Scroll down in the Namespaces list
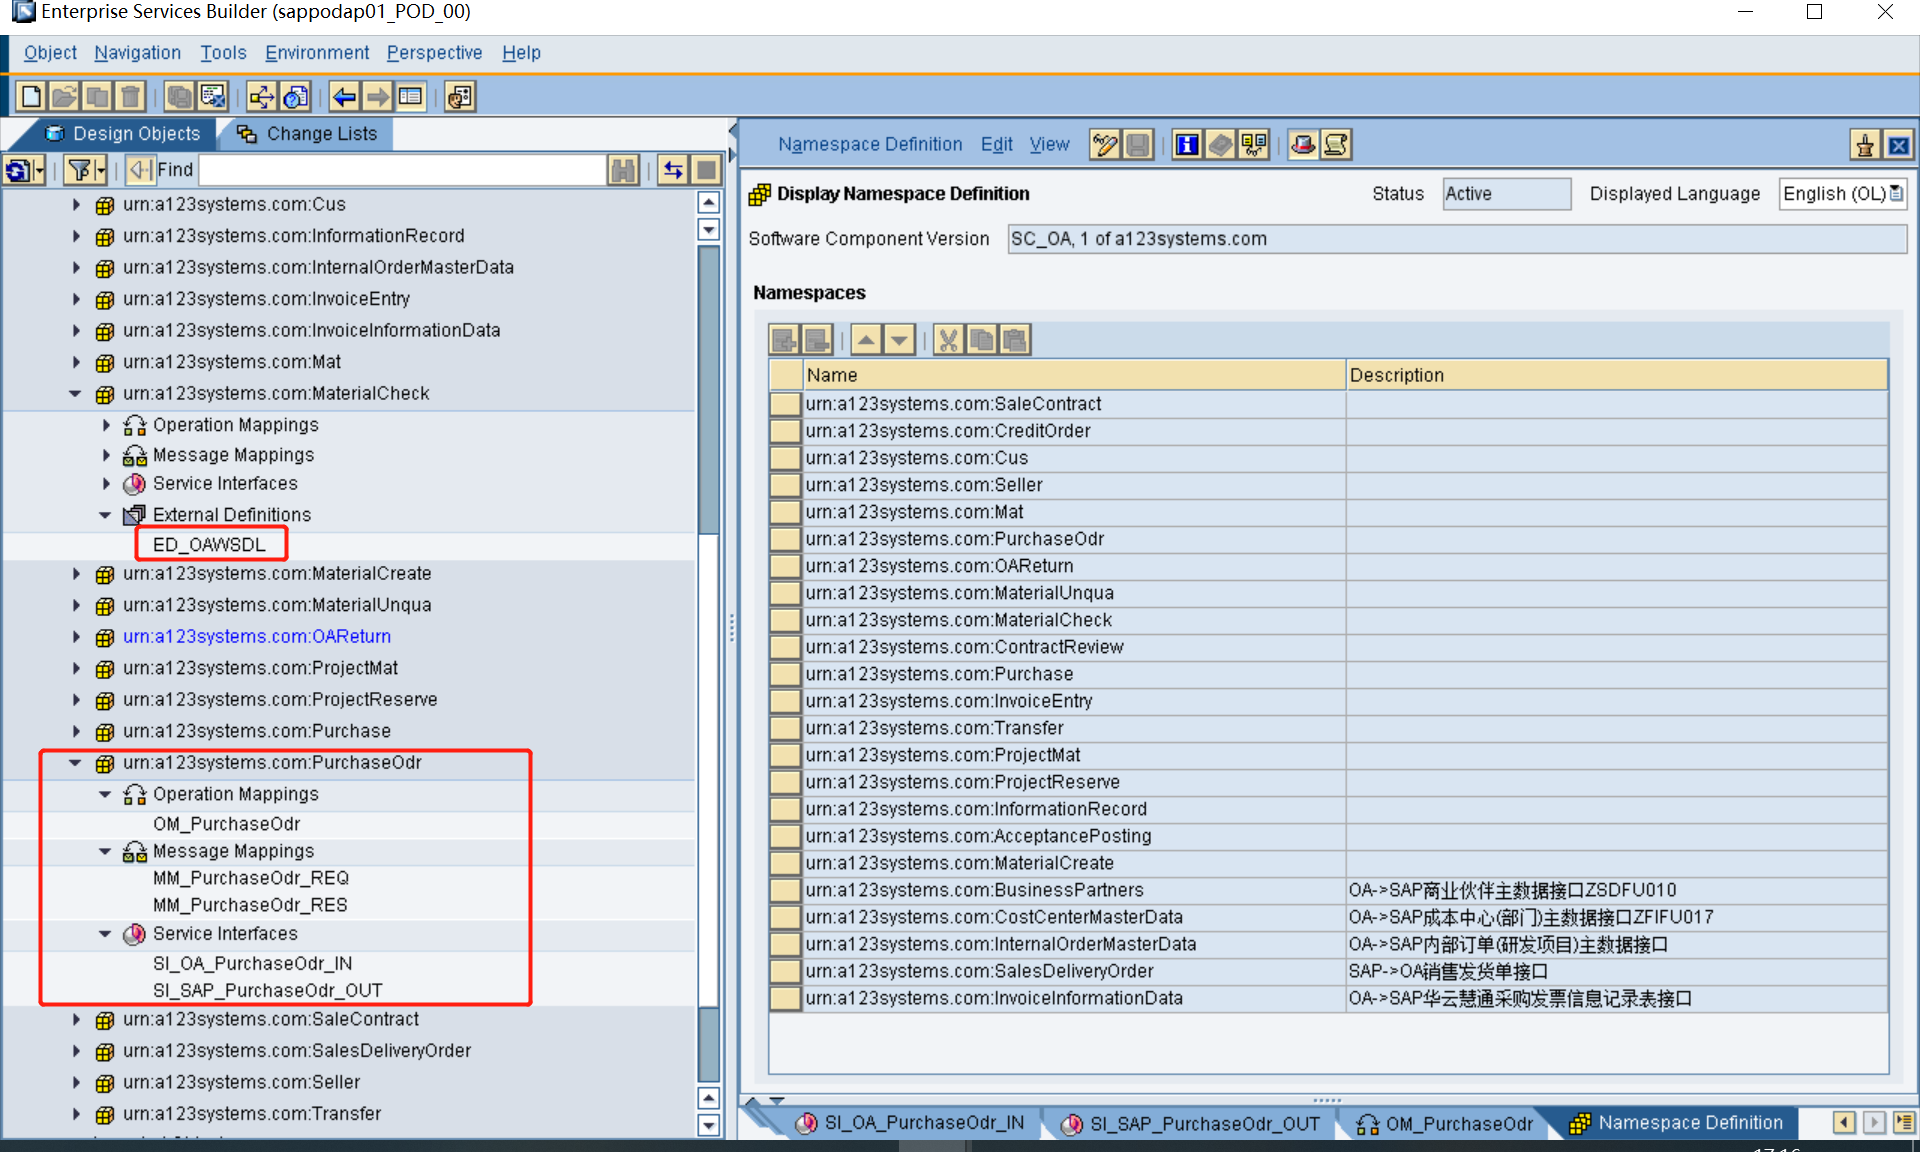The height and width of the screenshot is (1152, 1920). 900,339
